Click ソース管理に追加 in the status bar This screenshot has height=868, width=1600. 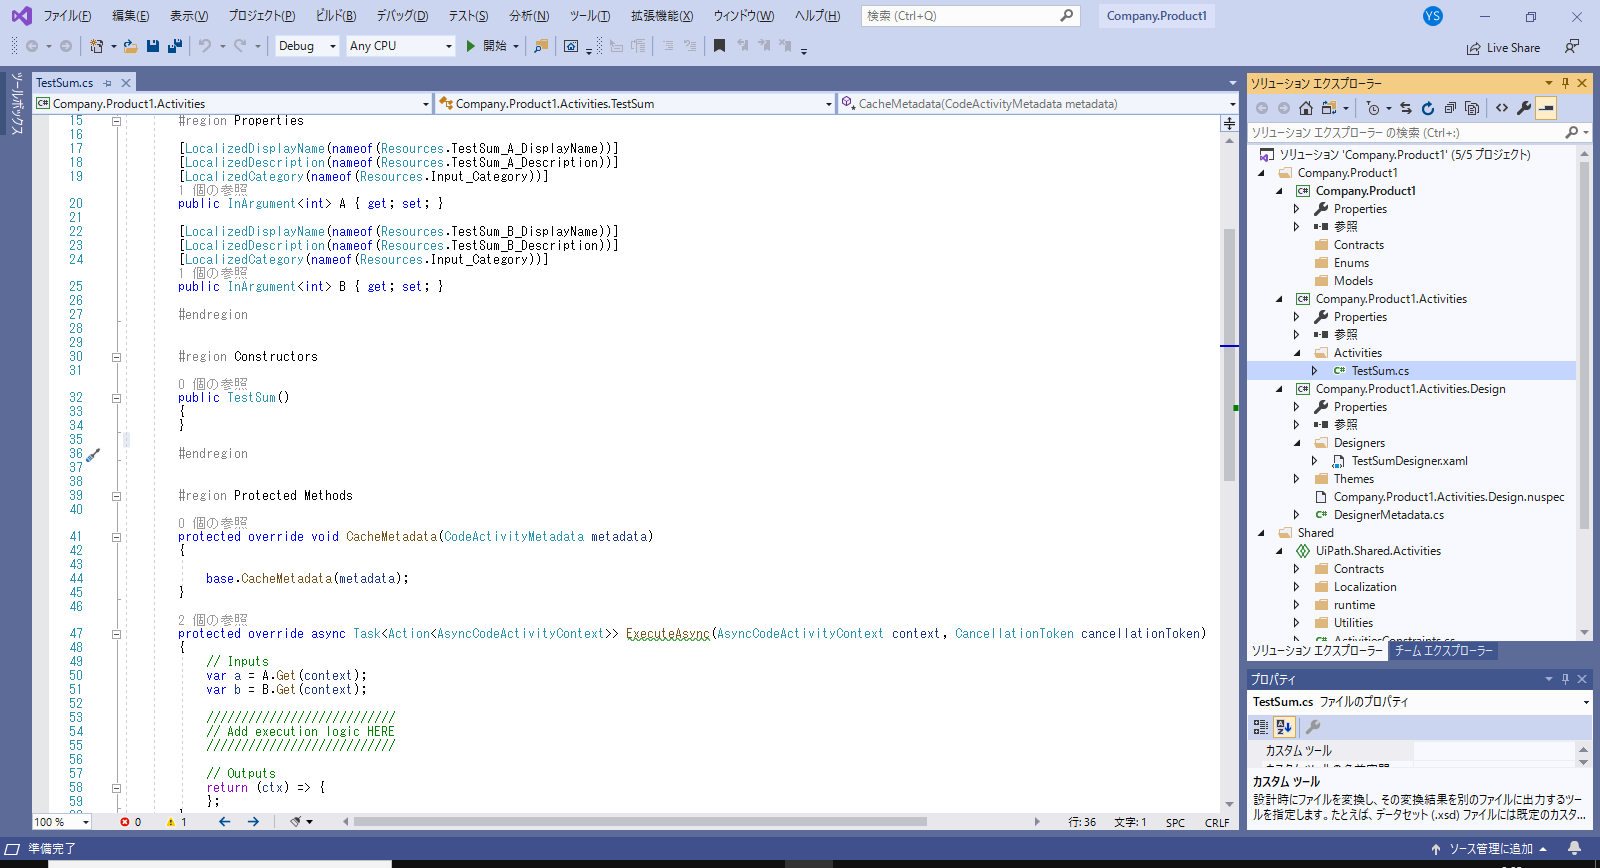[1490, 849]
